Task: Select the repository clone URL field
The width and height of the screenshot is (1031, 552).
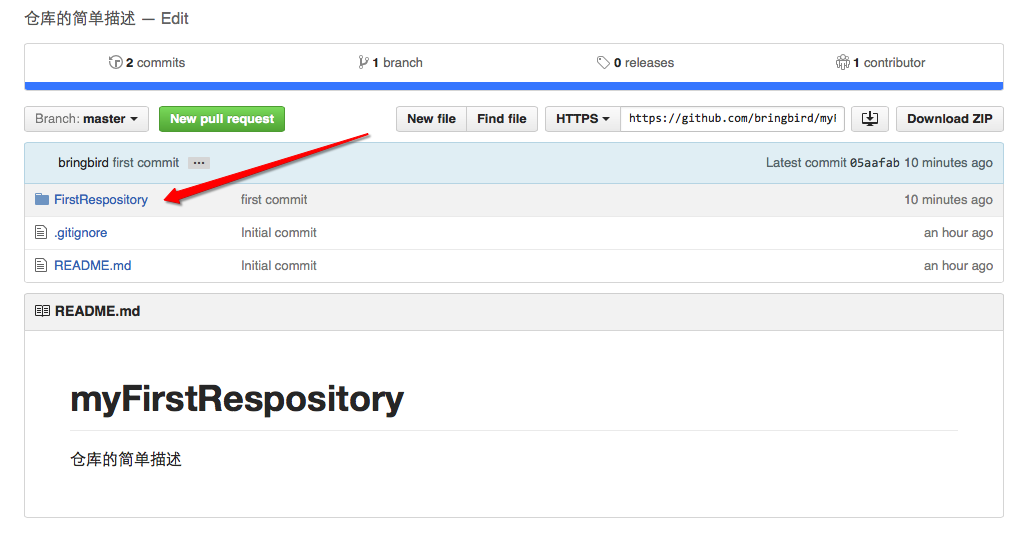Action: [x=732, y=119]
